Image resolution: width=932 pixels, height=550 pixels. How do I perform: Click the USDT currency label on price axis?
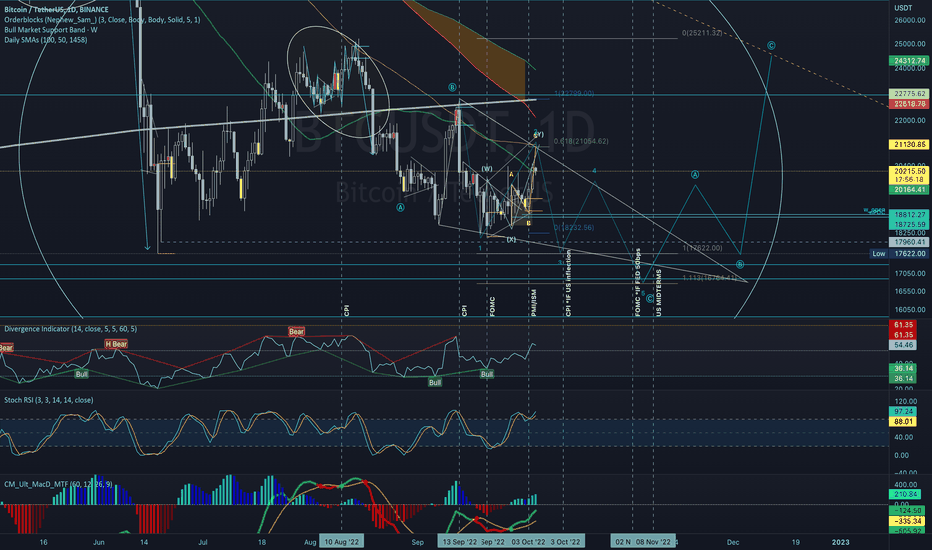point(903,8)
